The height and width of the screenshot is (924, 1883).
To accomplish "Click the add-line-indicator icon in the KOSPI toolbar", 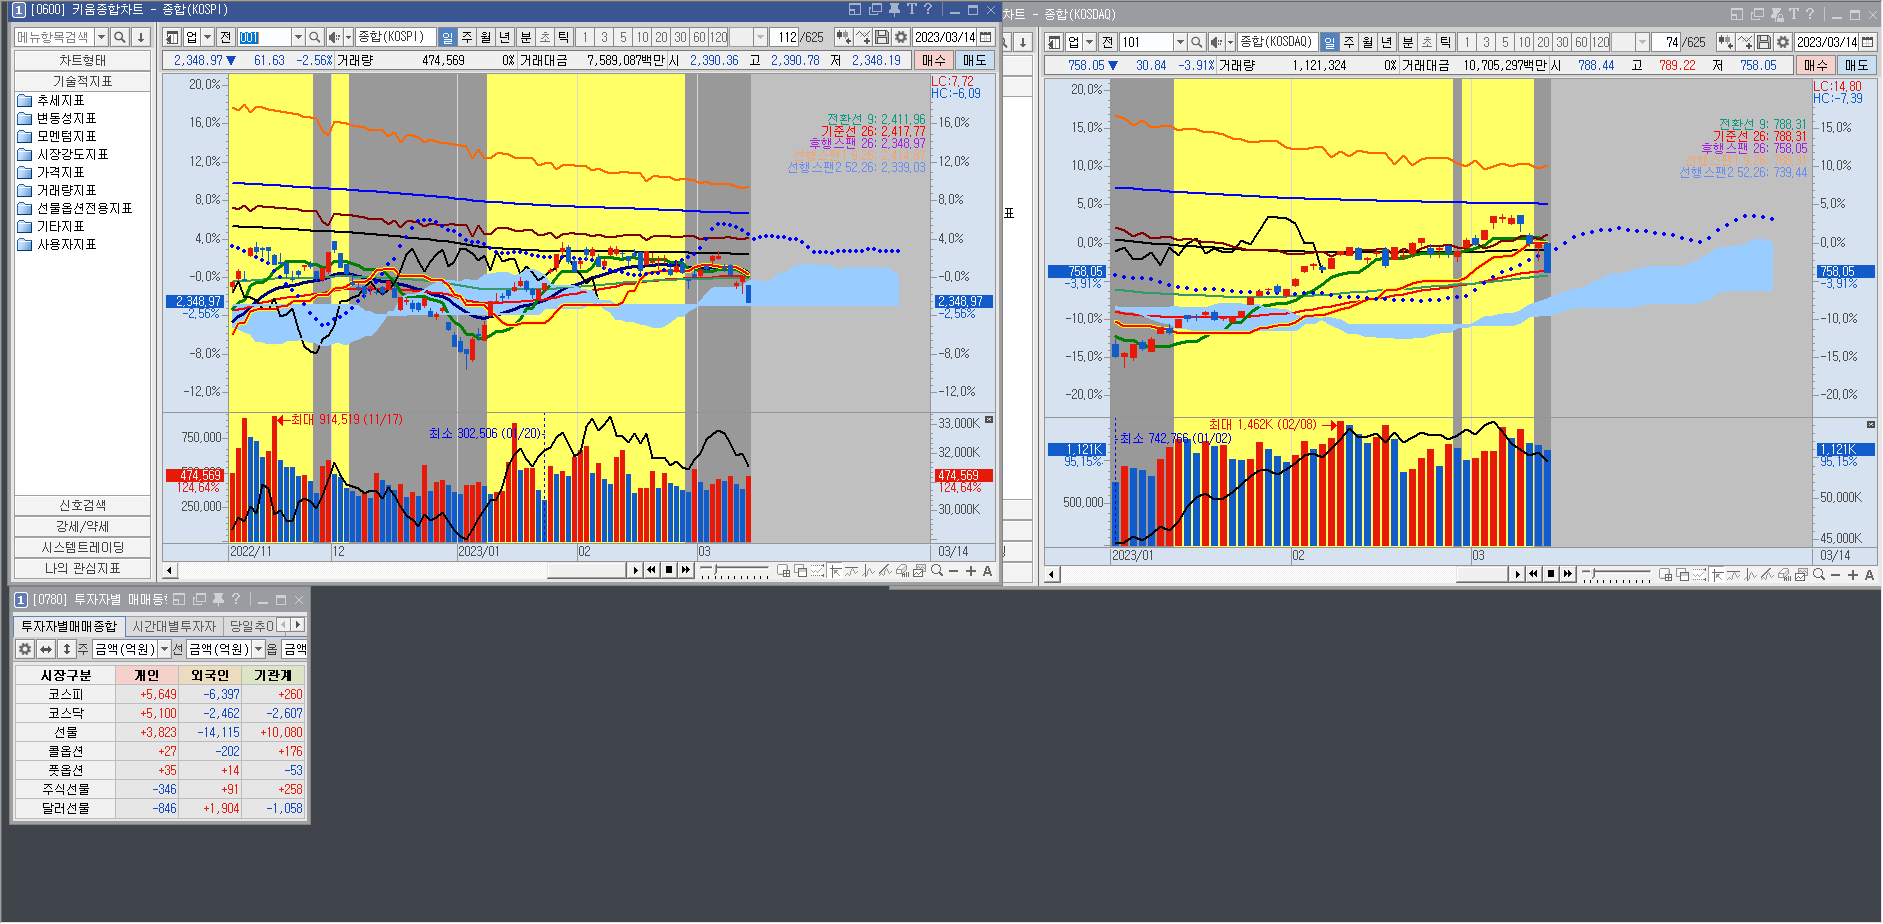I will click(862, 37).
